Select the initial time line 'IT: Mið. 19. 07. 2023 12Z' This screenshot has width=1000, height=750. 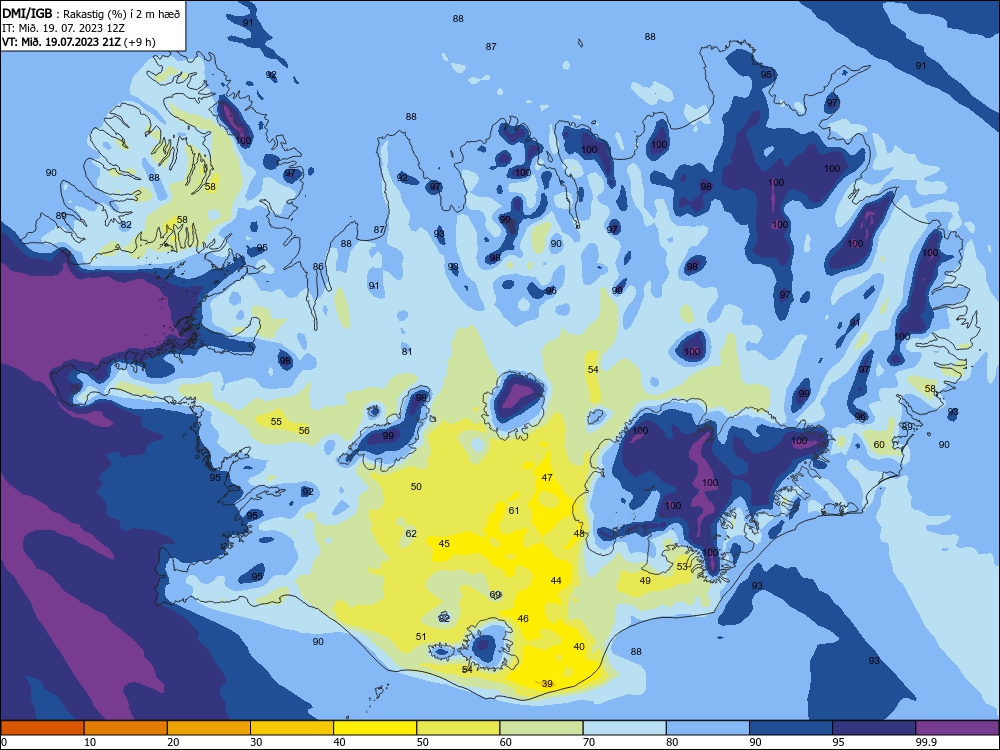coord(63,28)
